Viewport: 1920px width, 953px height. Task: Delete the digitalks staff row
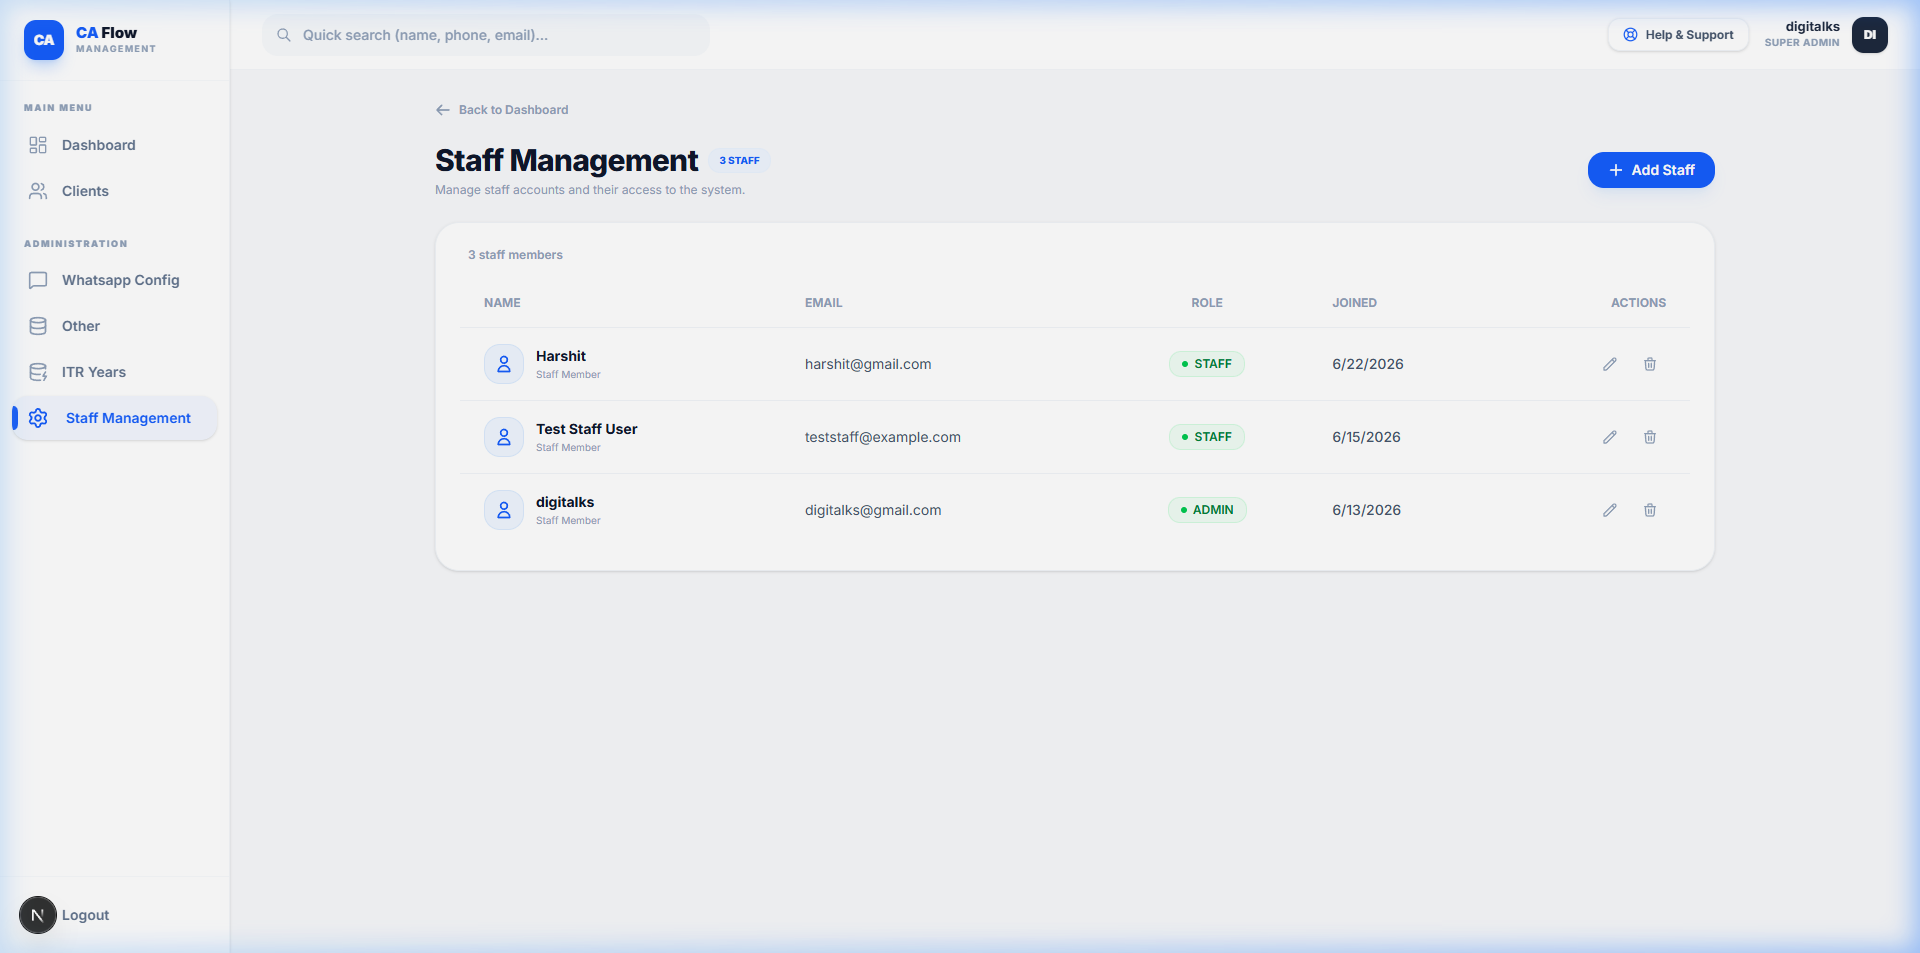click(1650, 510)
